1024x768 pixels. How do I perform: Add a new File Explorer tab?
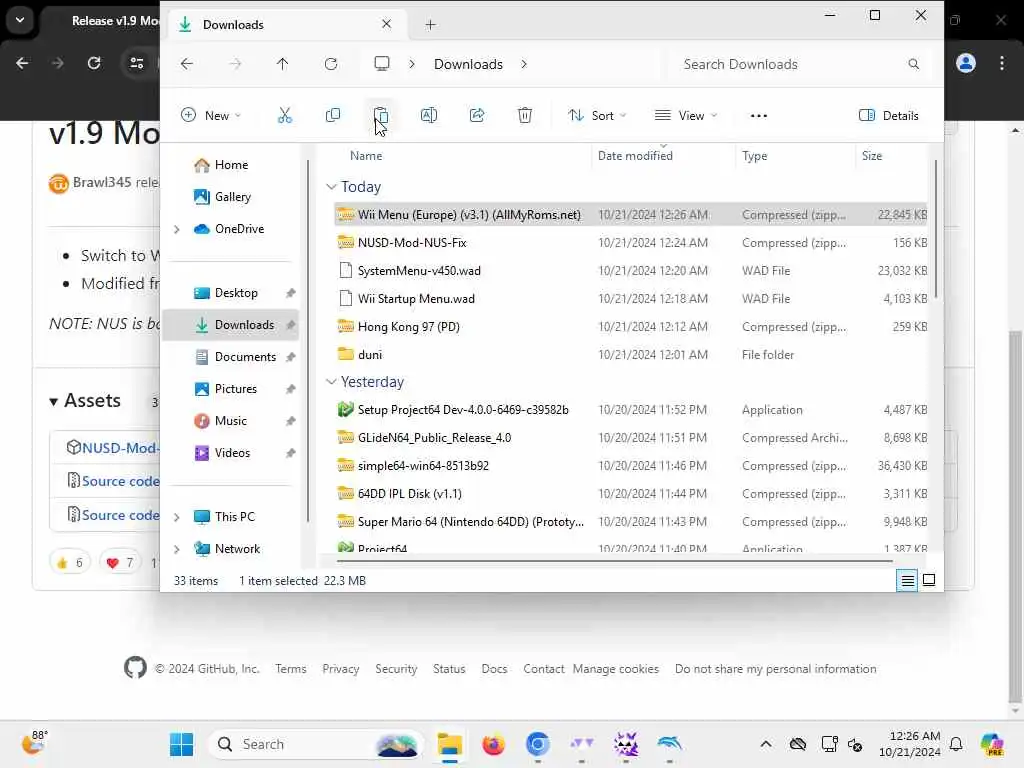point(430,25)
